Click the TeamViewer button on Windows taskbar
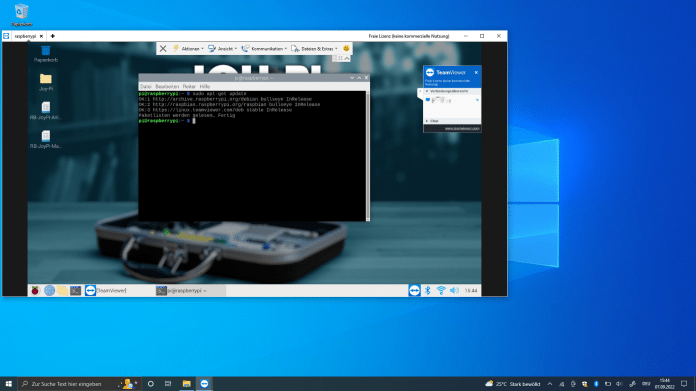Screen dimensions: 696x391 (x=204, y=384)
